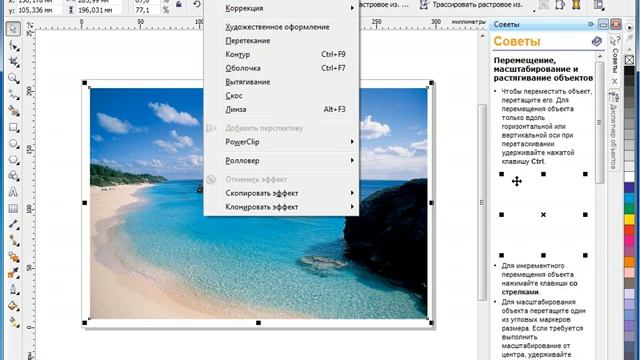Open the color palette flyout arrow

pos(629,27)
